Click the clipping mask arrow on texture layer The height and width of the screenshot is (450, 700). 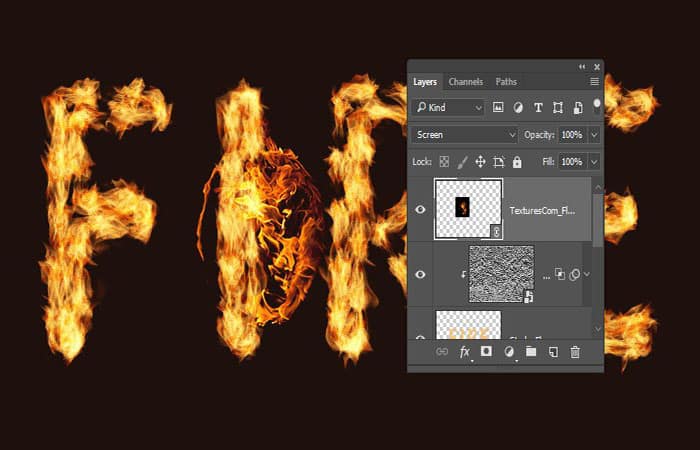click(x=463, y=275)
